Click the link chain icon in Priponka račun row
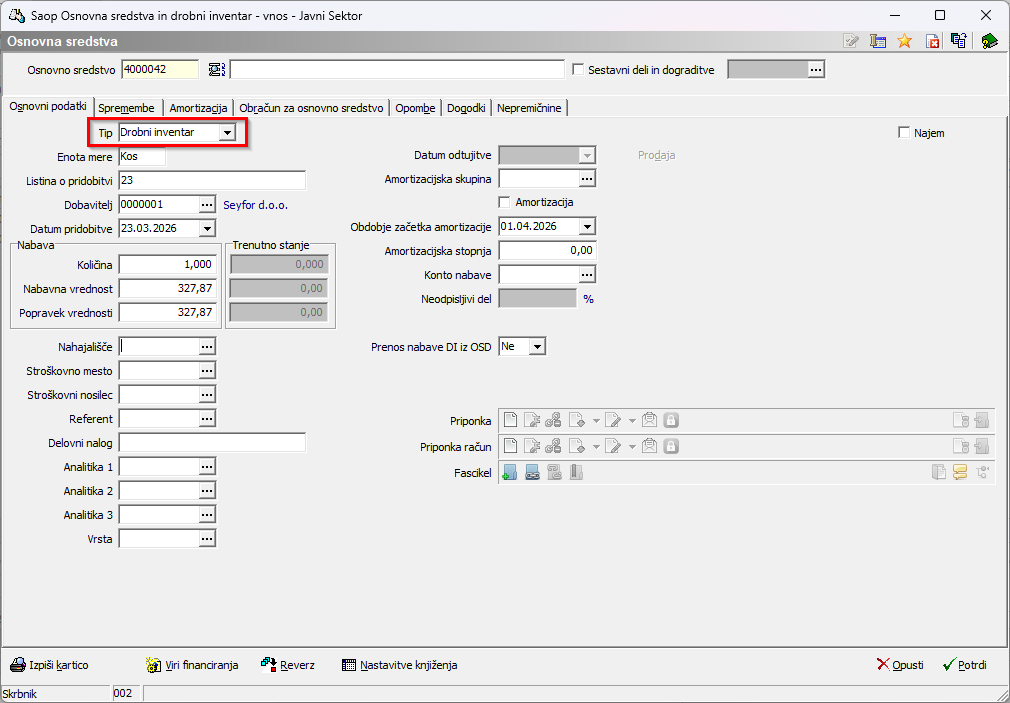1010x703 pixels. pyautogui.click(x=553, y=447)
